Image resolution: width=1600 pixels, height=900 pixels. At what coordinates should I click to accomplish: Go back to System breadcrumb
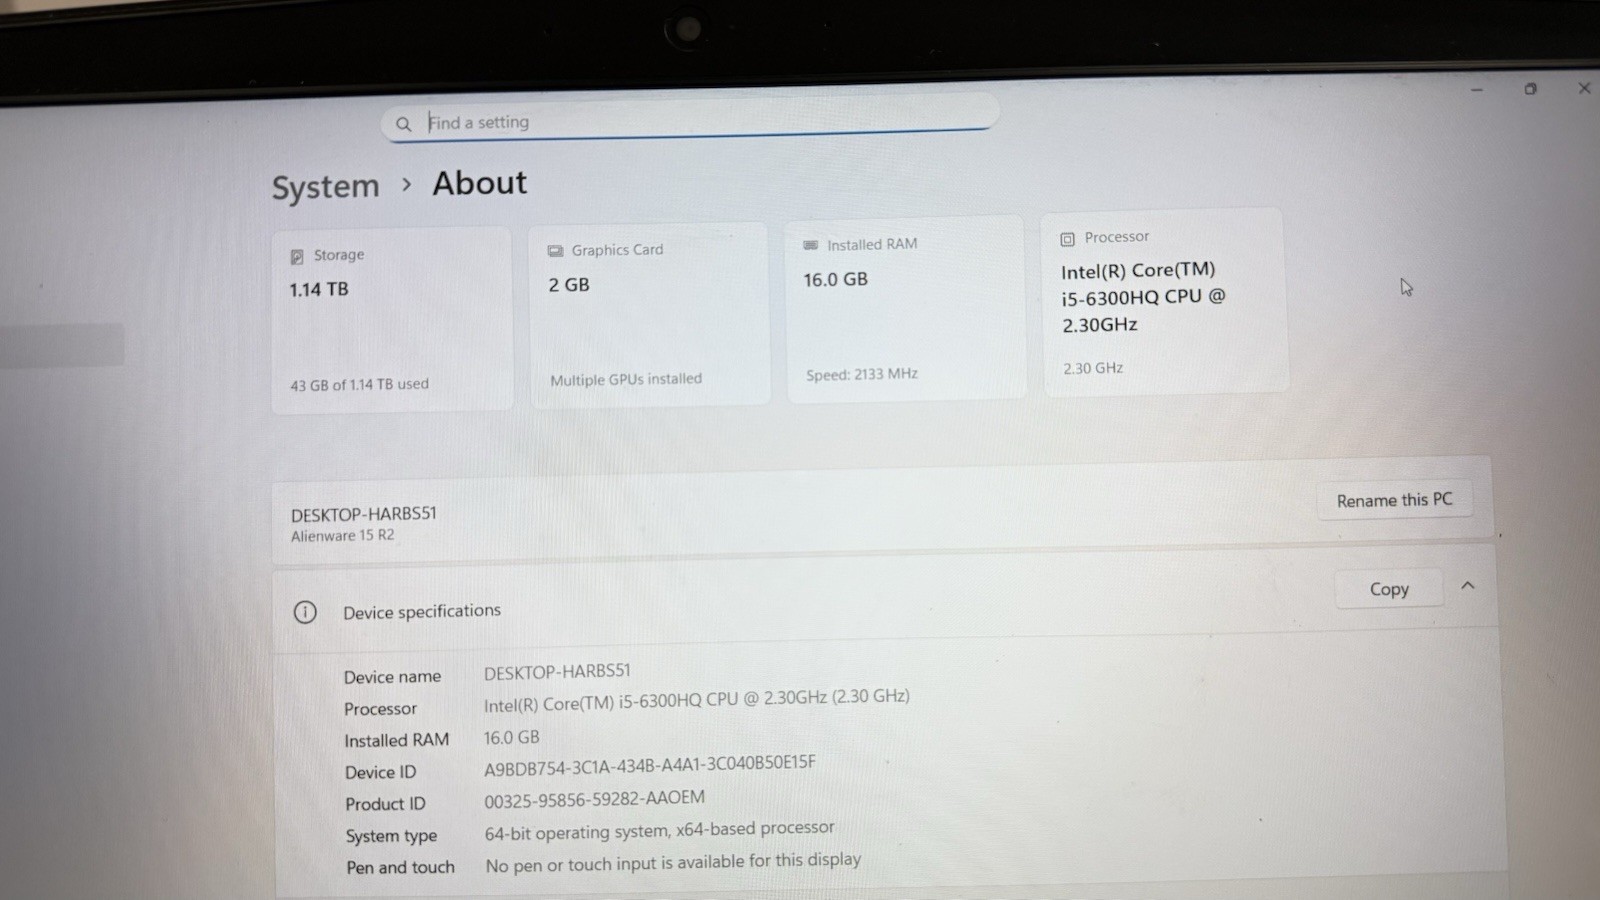[x=326, y=187]
